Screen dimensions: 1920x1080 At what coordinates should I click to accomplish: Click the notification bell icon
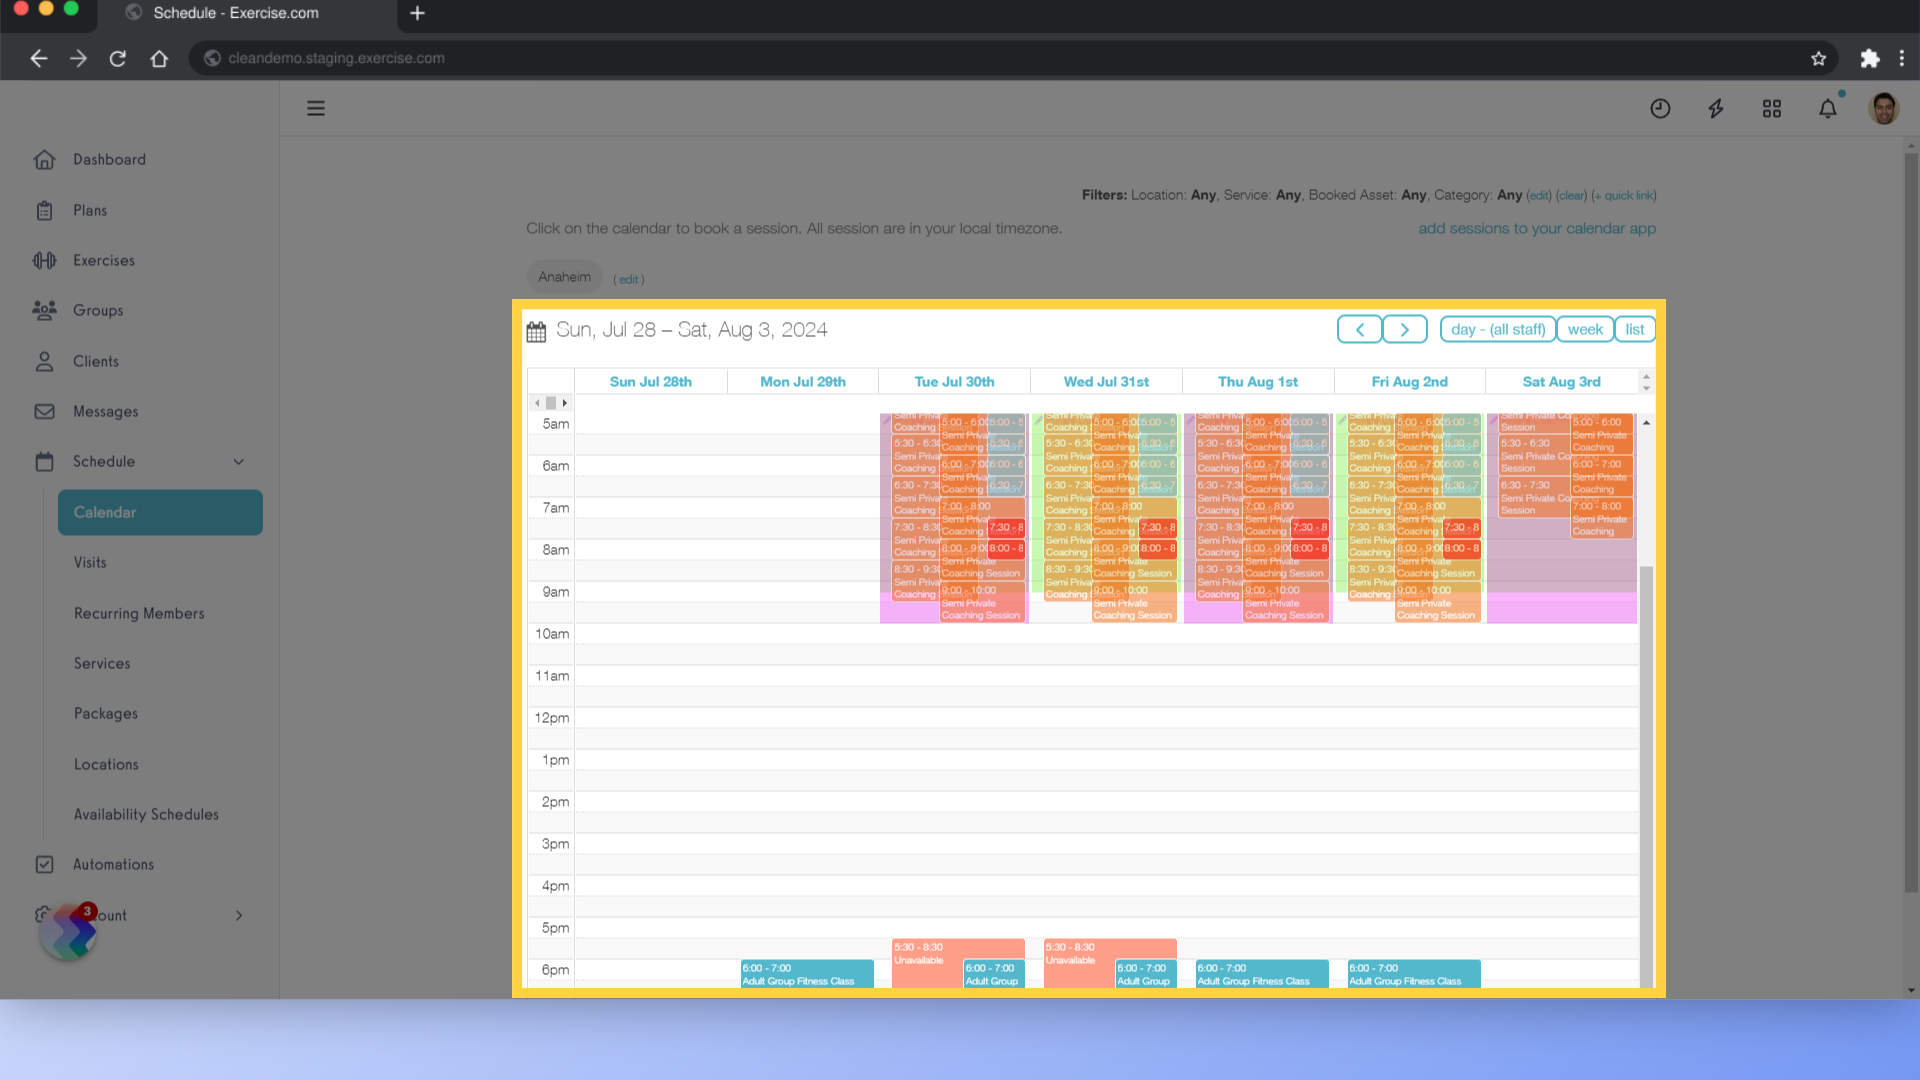coord(1828,108)
